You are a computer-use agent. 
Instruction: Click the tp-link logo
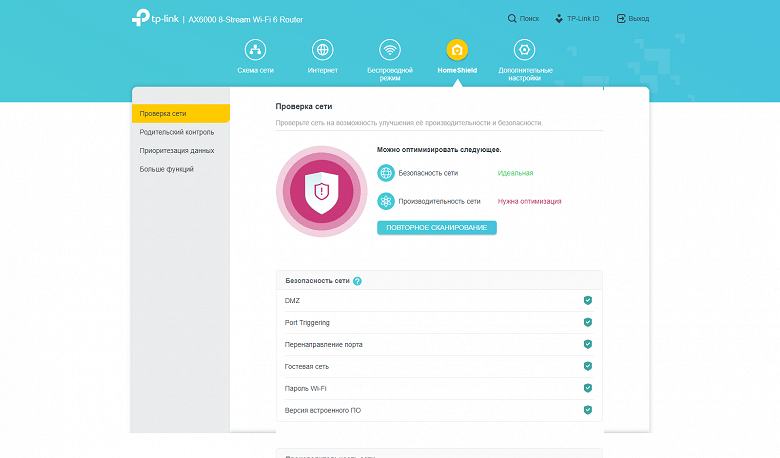pos(155,18)
